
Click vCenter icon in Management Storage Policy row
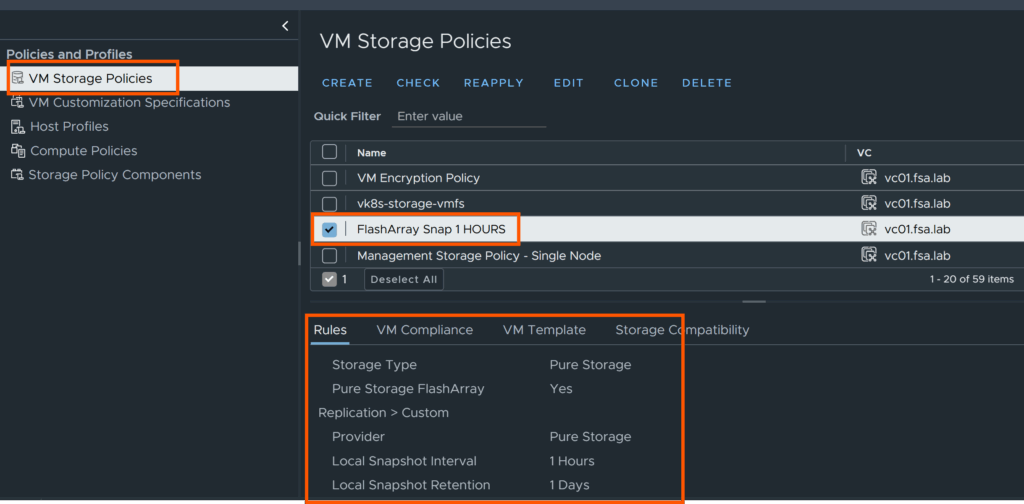869,255
